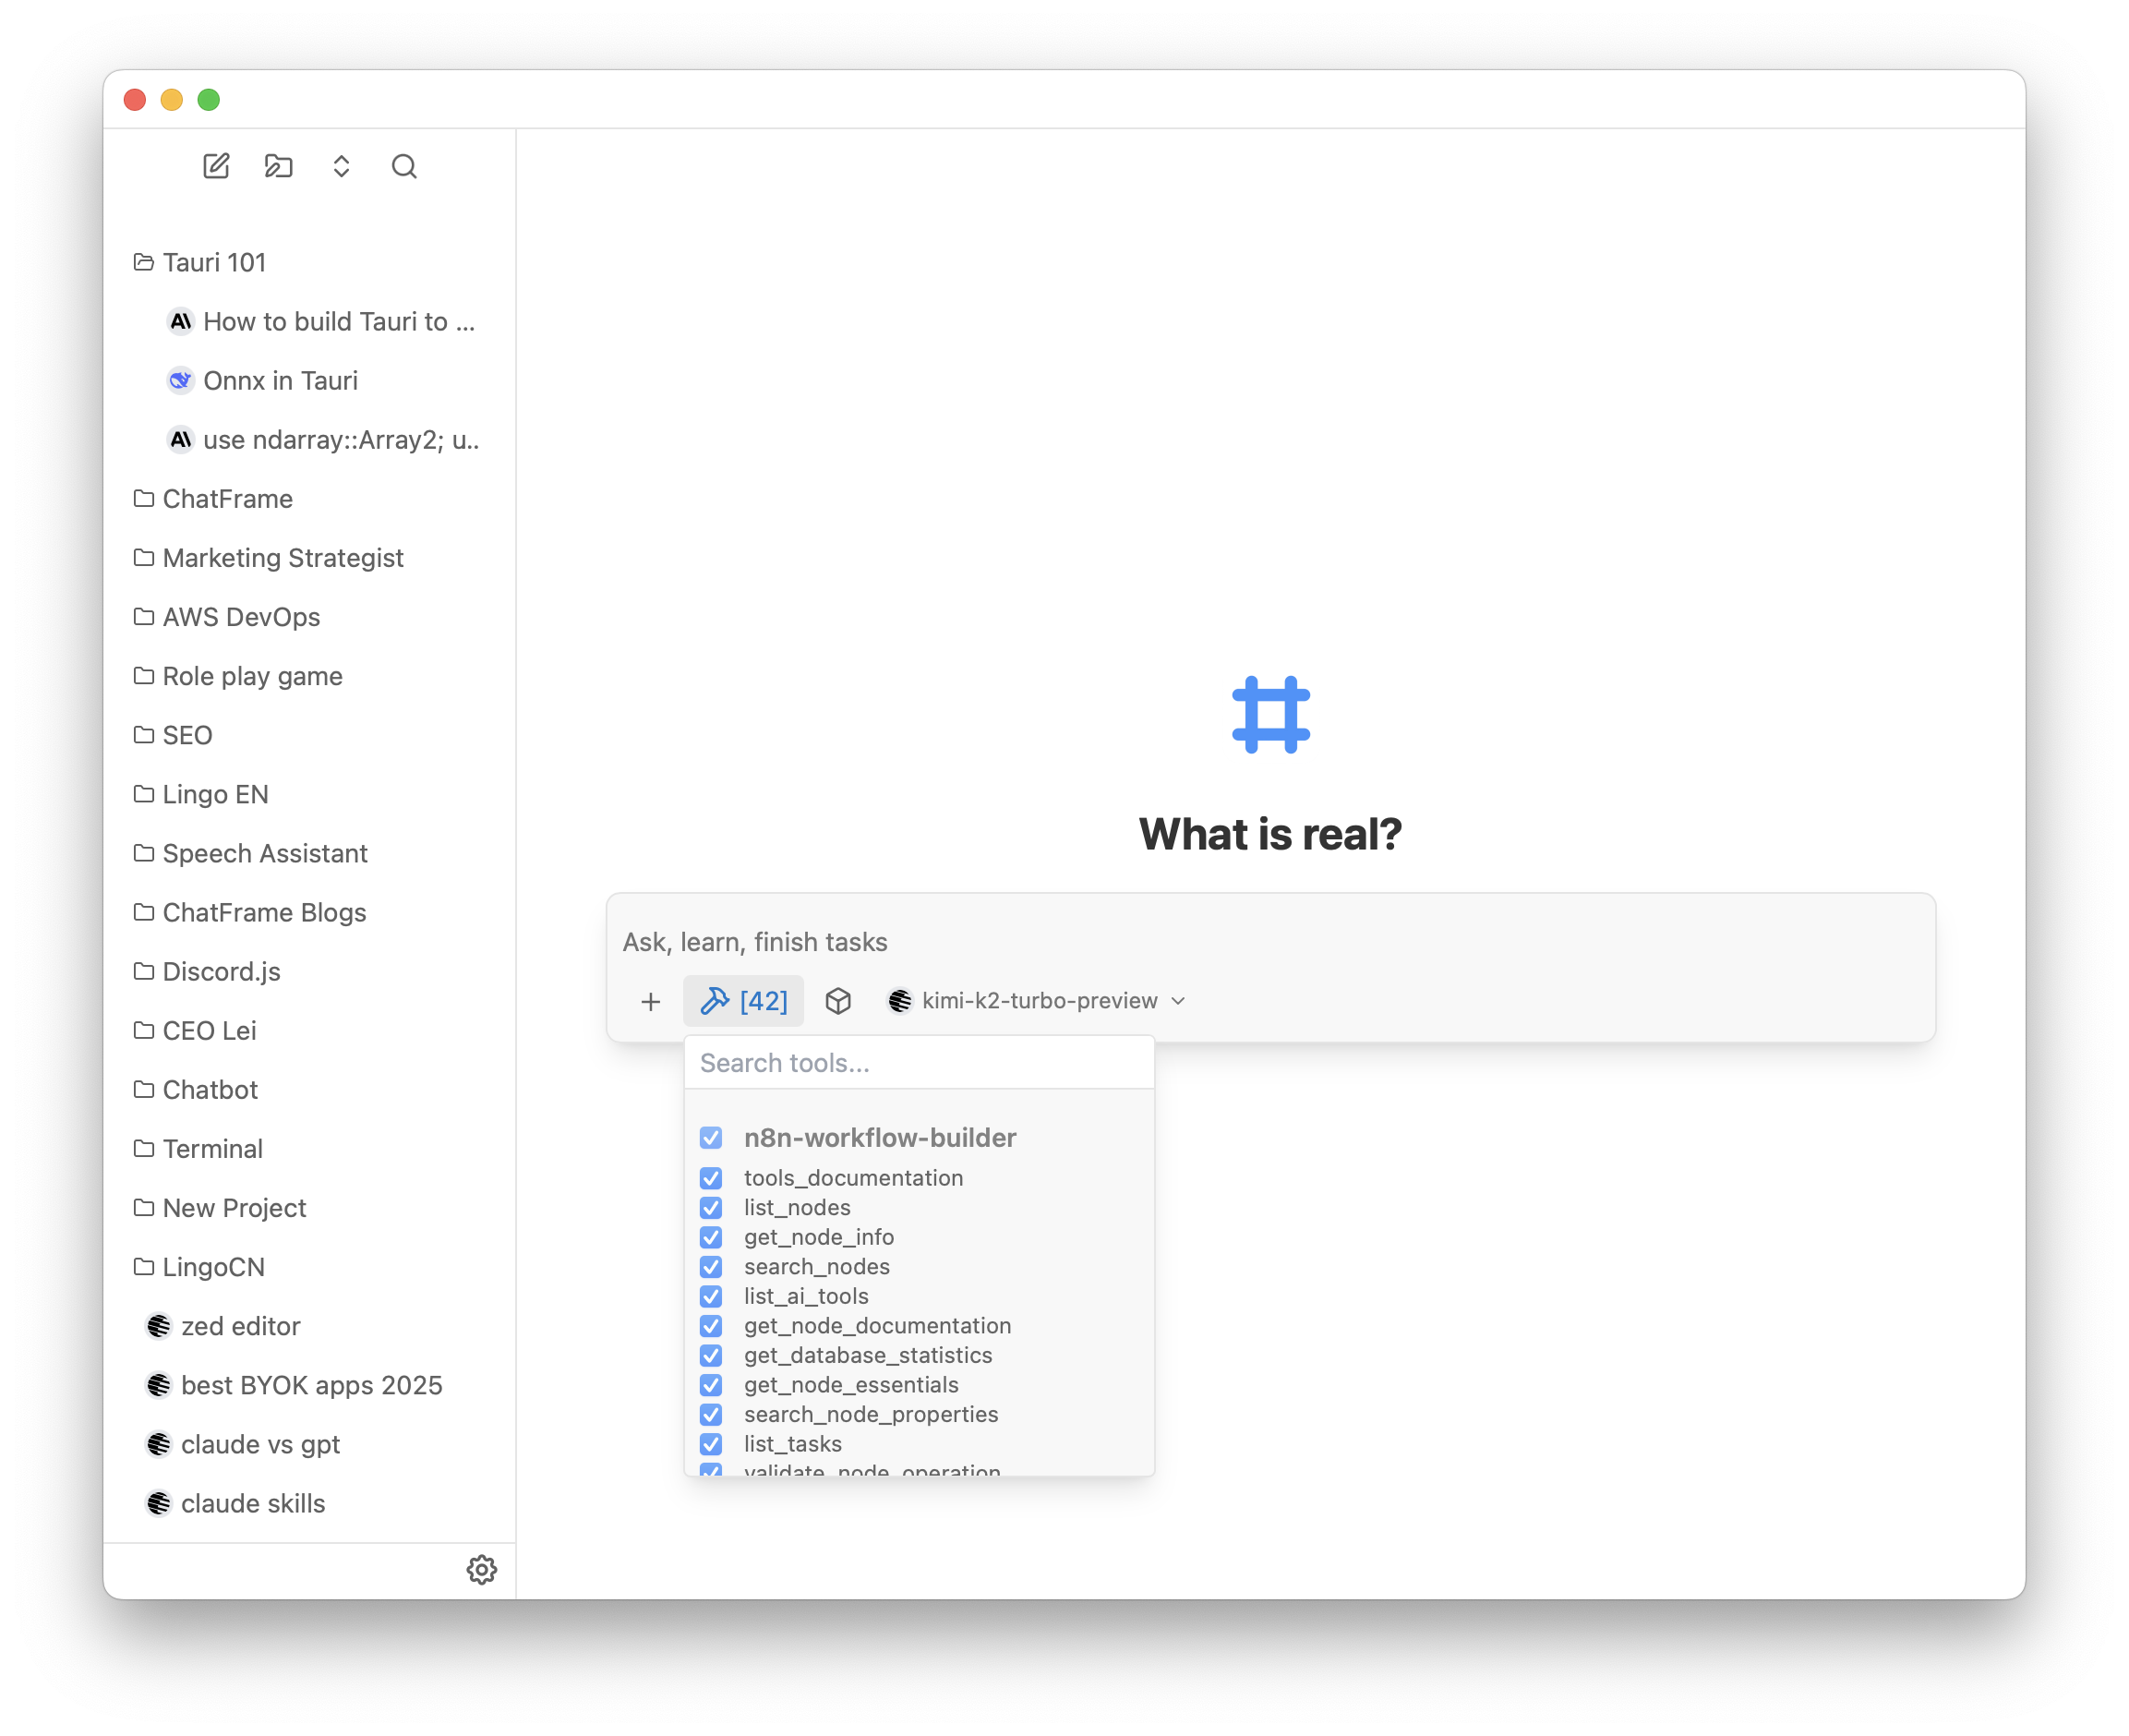
Task: Expand the AWS DevOps folder
Action: tap(241, 617)
